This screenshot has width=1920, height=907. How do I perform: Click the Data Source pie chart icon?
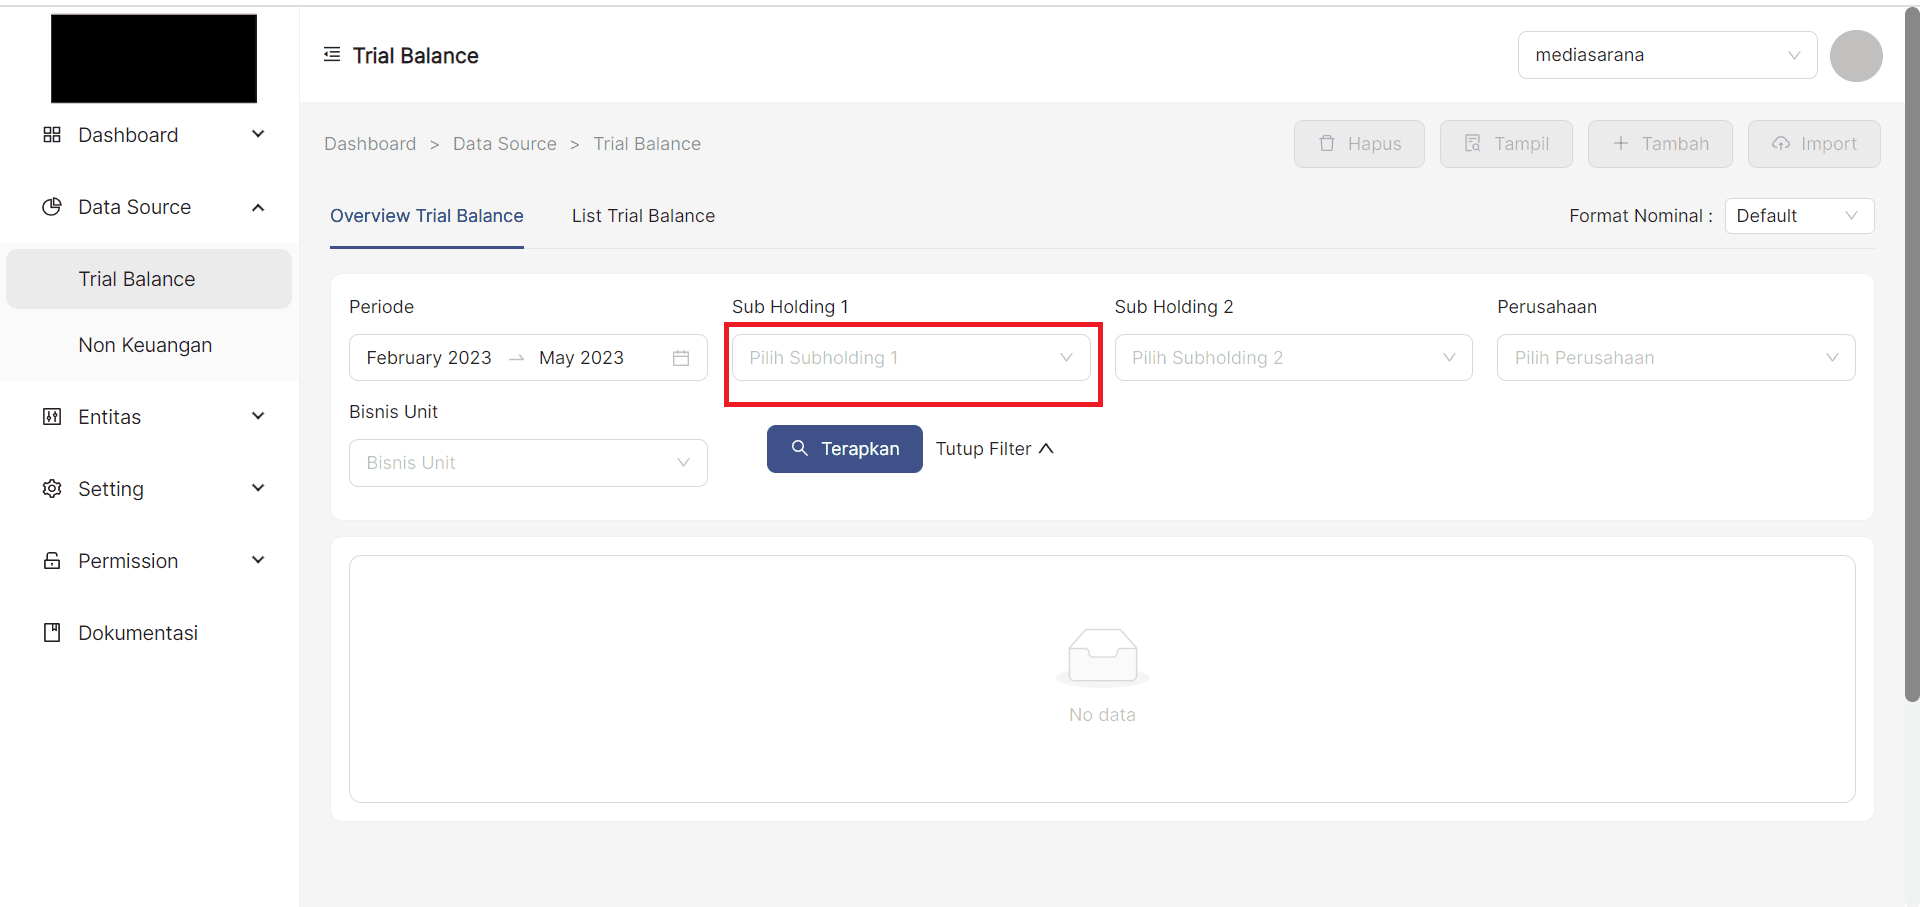[52, 207]
